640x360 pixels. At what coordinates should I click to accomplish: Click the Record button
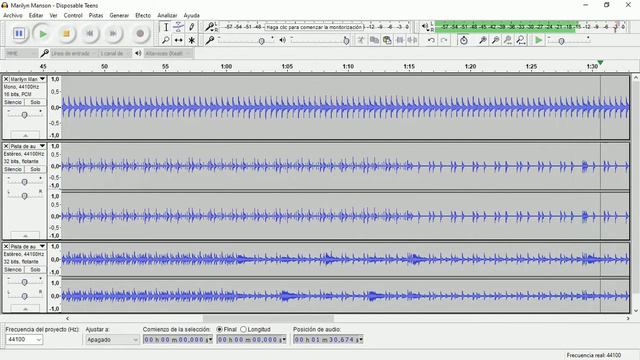[x=140, y=33]
